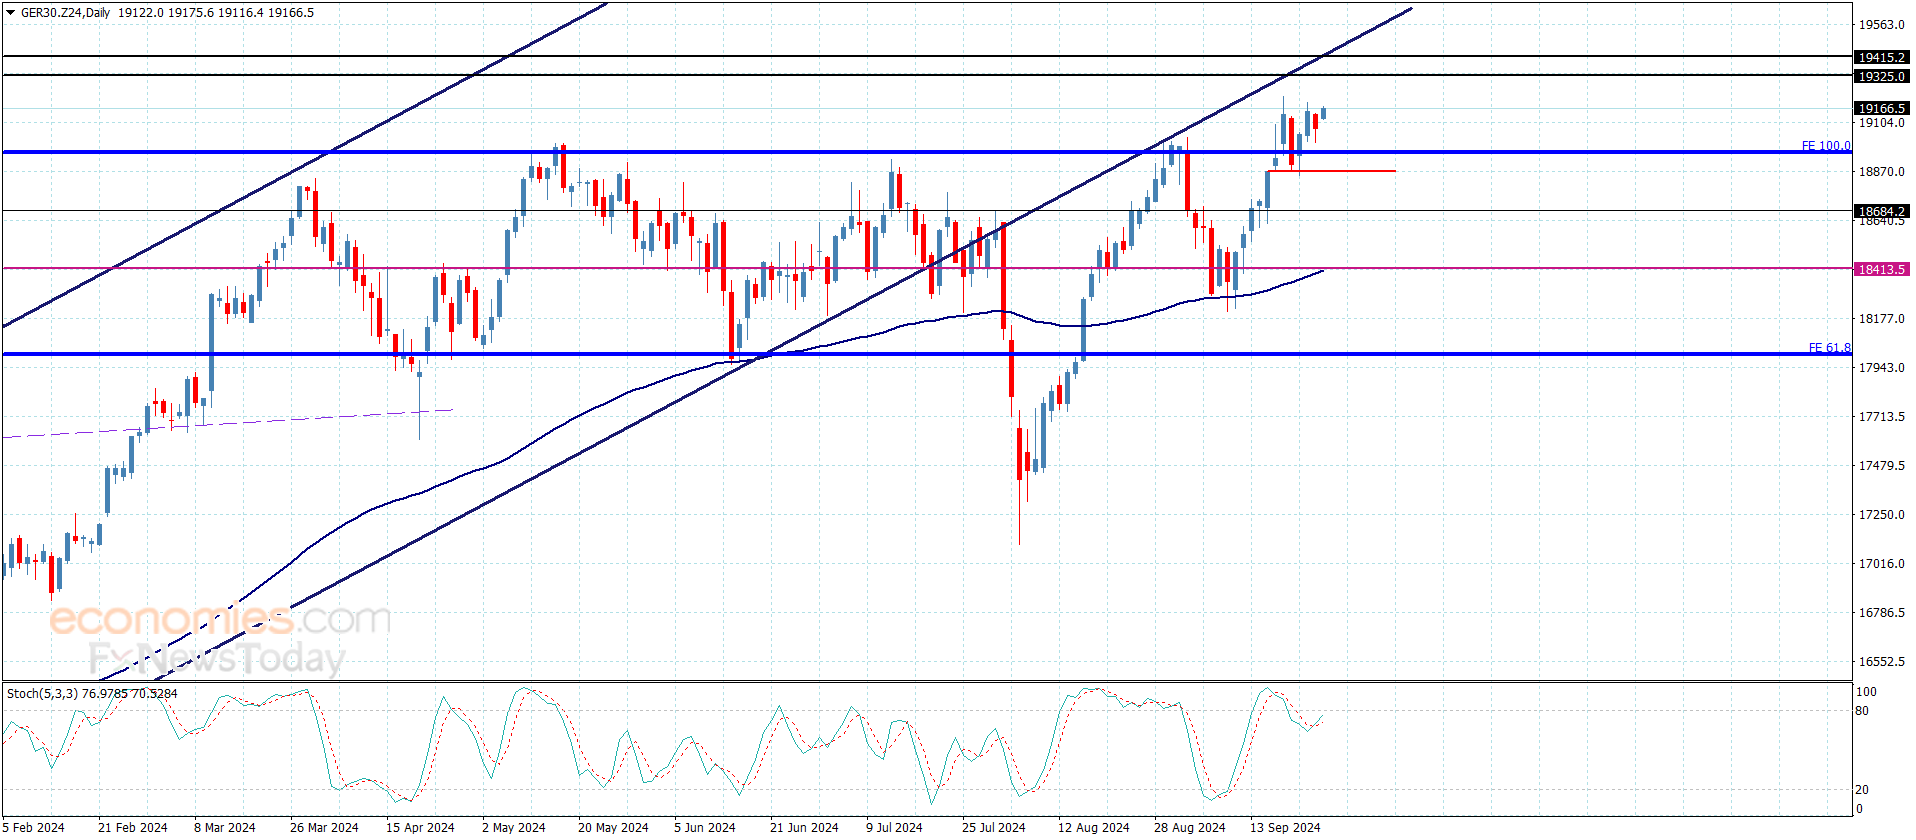1916x840 pixels.
Task: Click the 20 May 2024 date label
Action: point(613,827)
